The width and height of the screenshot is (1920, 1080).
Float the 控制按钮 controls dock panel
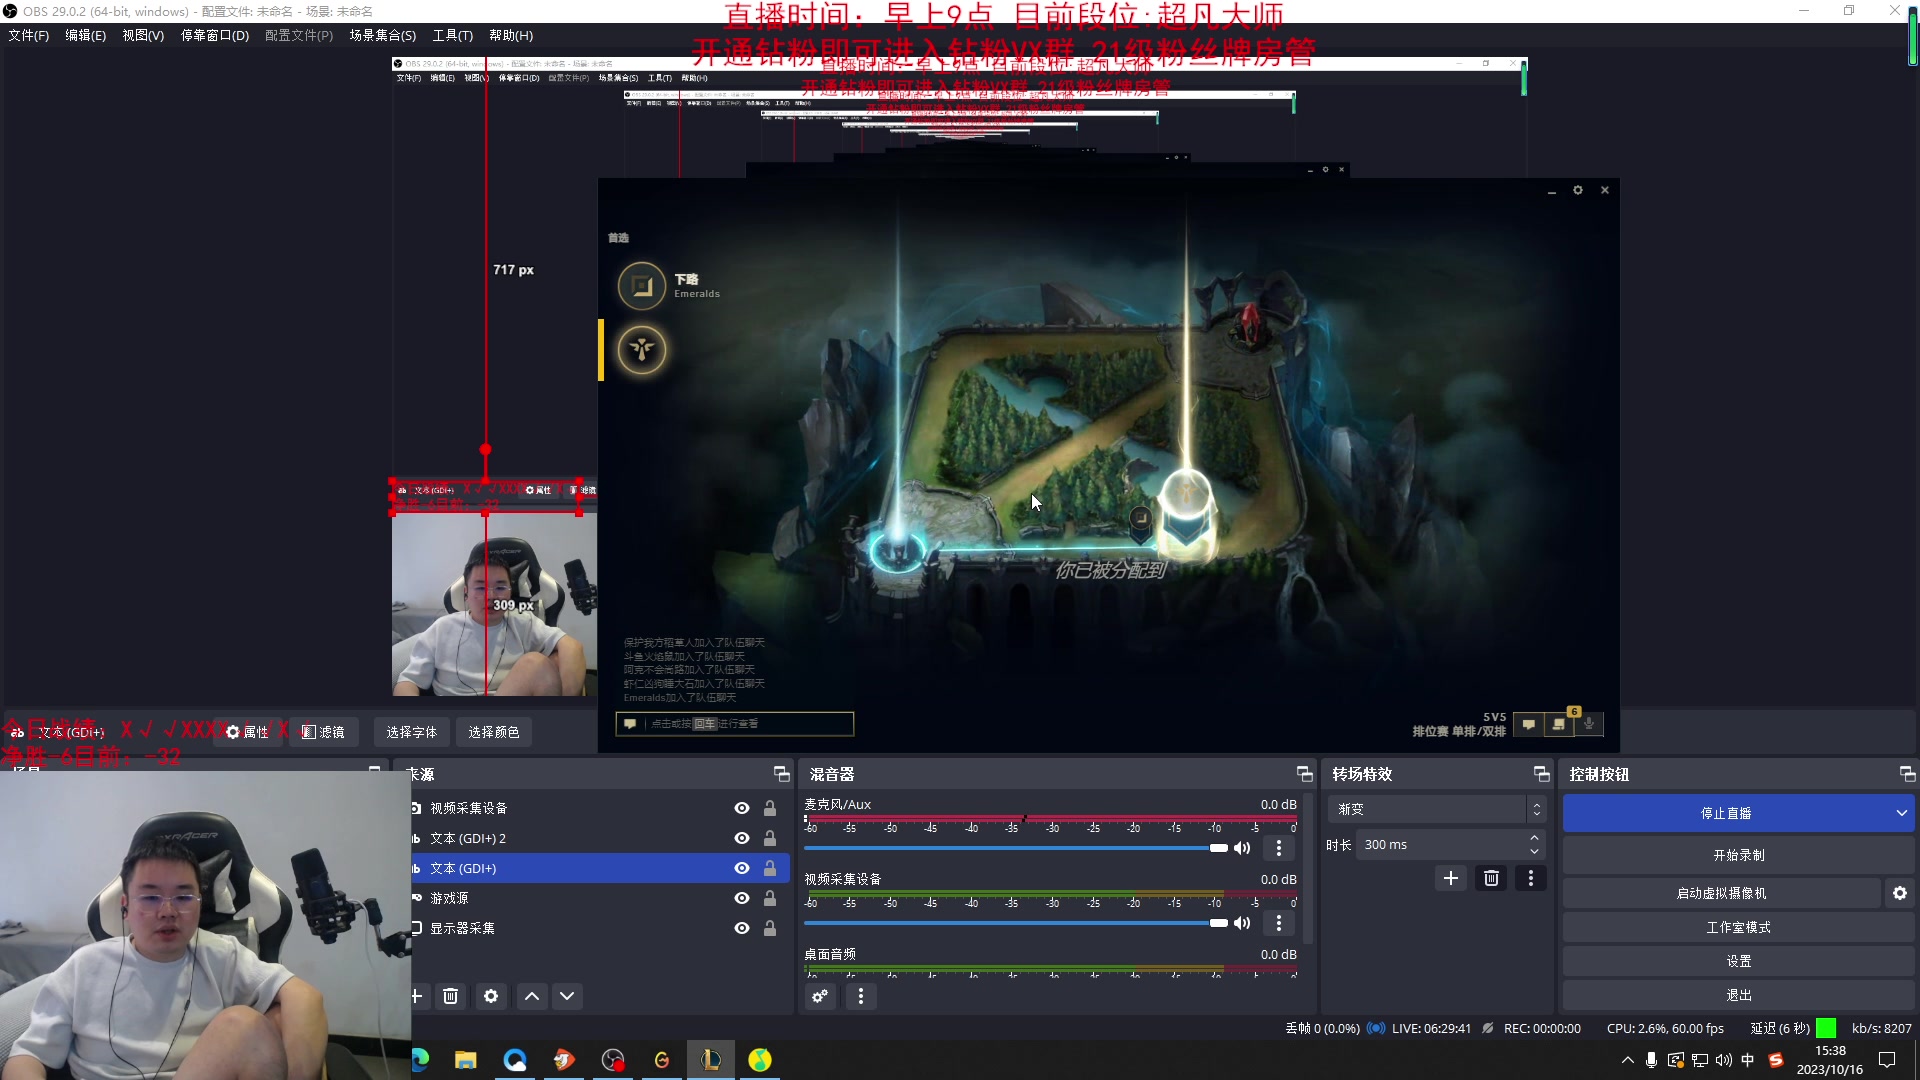tap(1908, 774)
